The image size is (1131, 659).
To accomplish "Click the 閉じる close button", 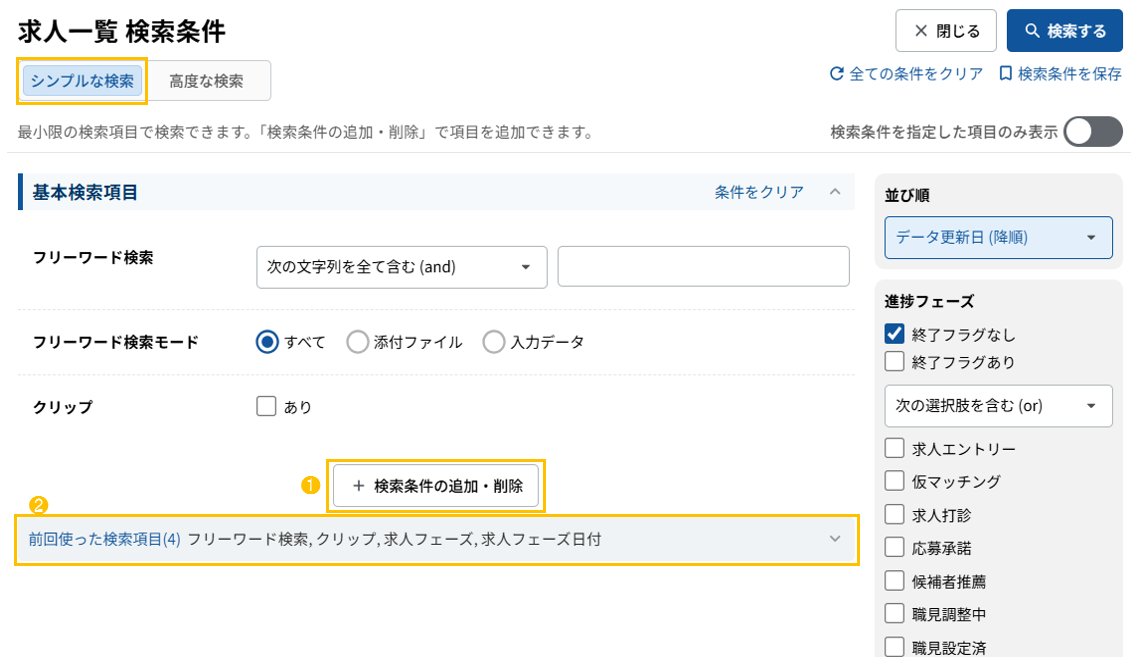I will point(945,31).
